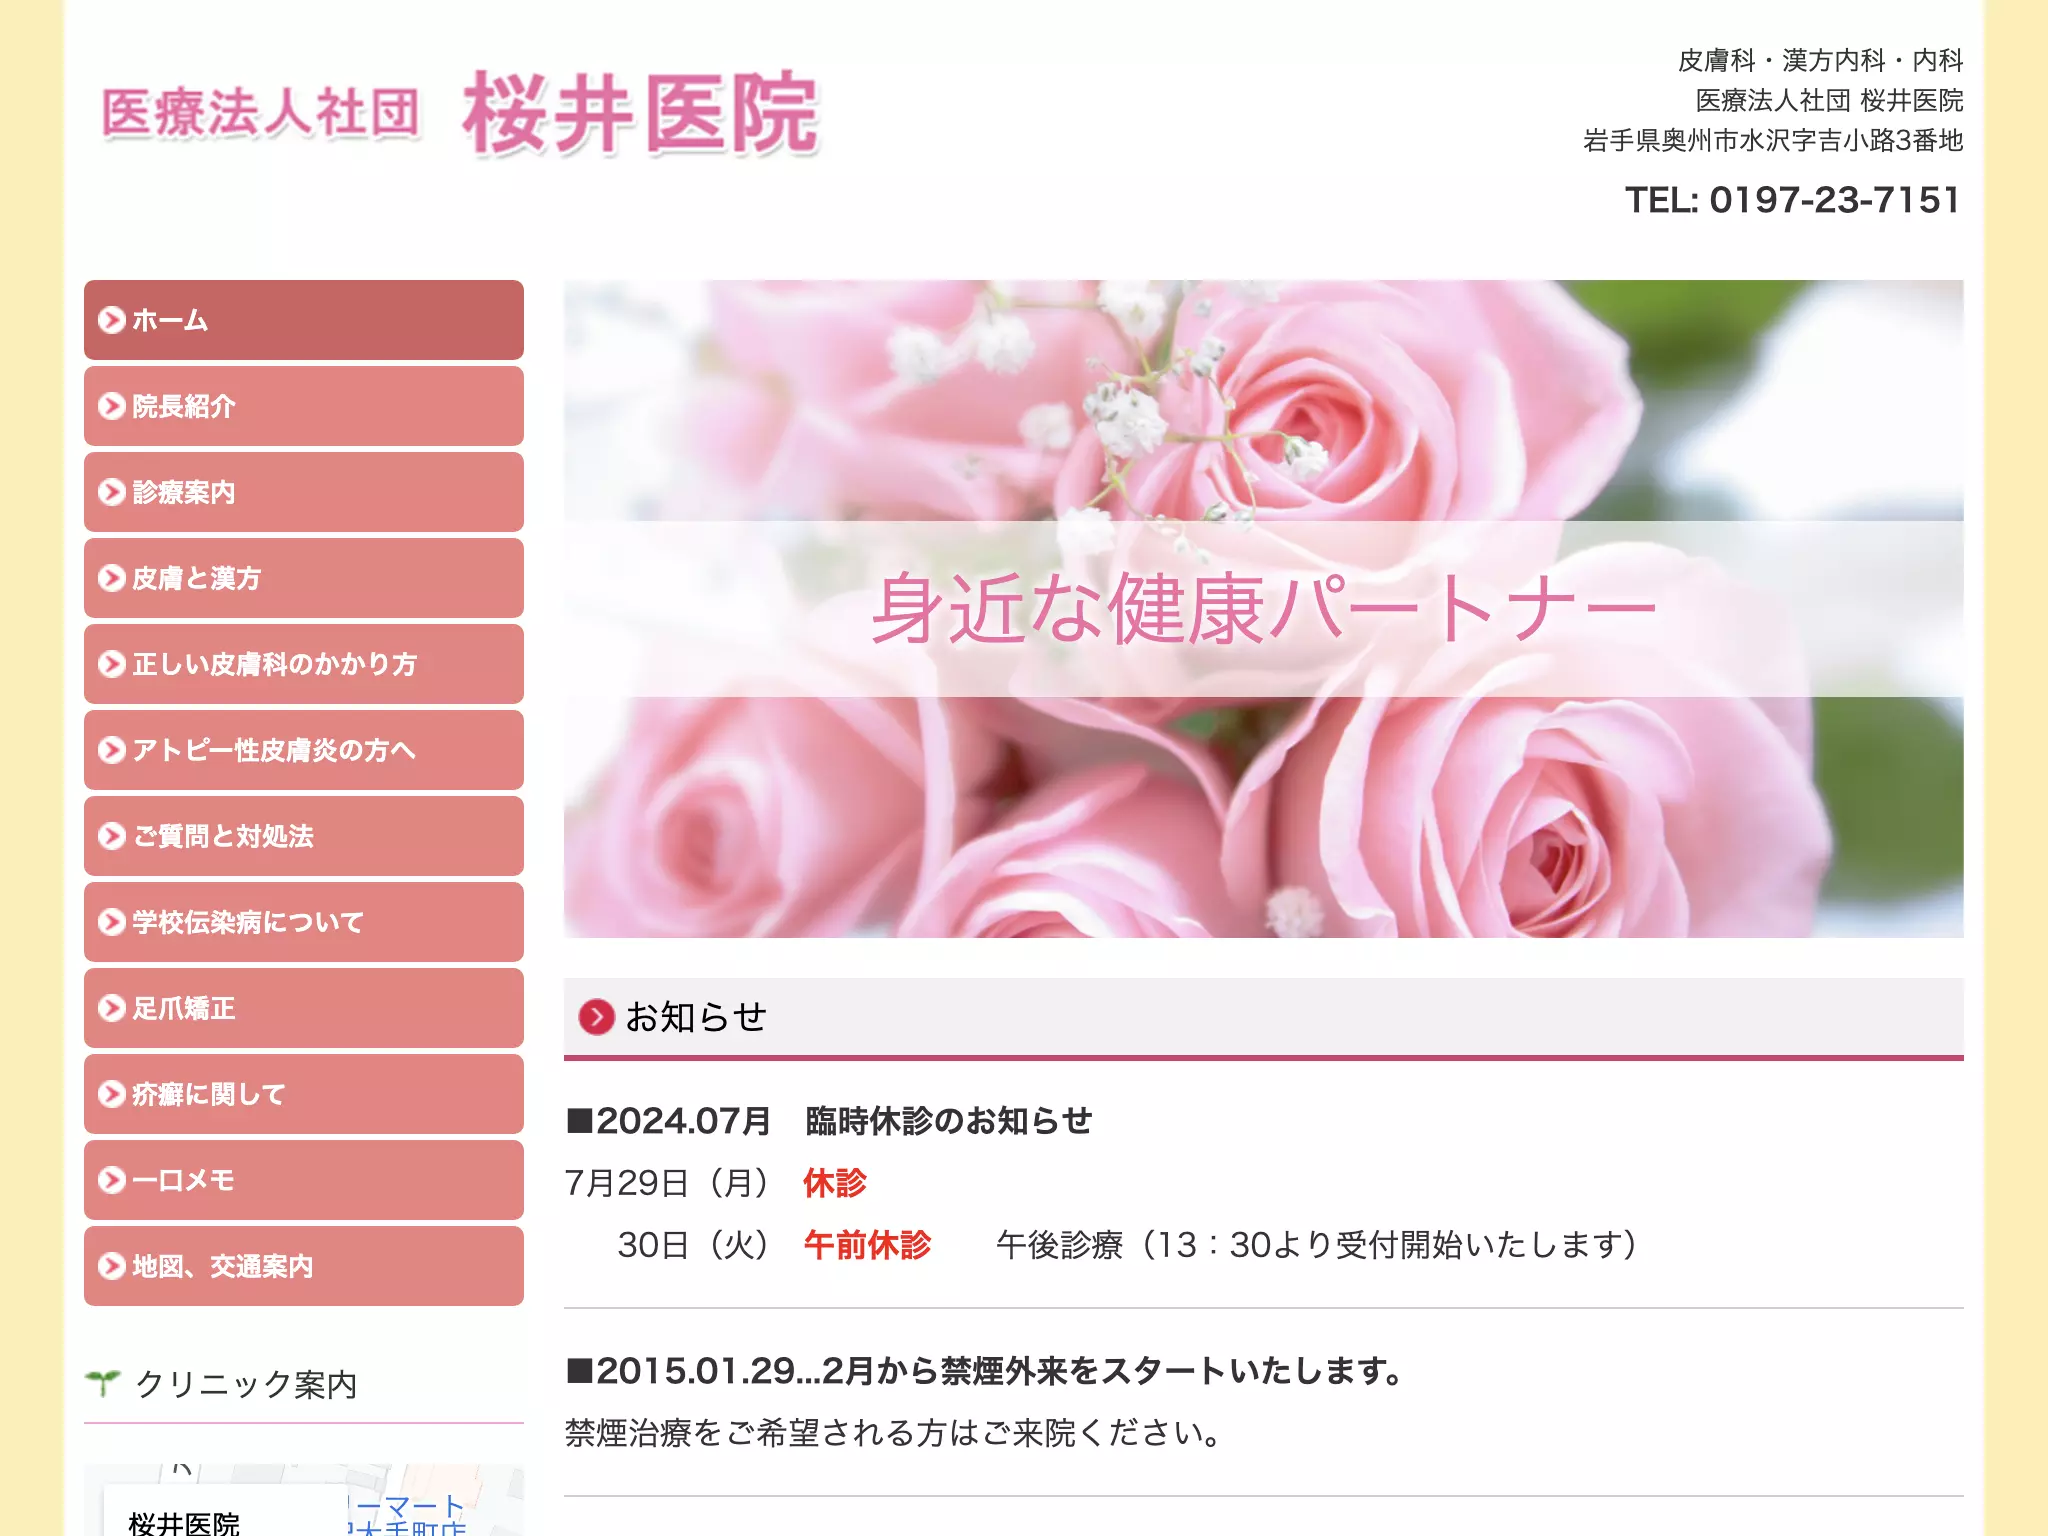Click the 桜井医院 logo header
The width and height of the screenshot is (2048, 1536).
(x=460, y=113)
